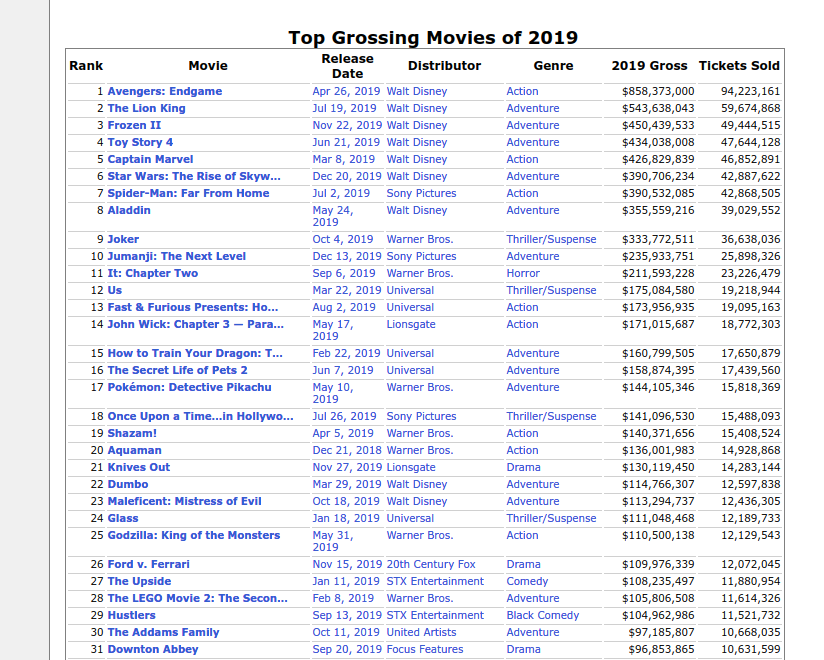Open Lionsgate distributor in John Wick row
824x660 pixels.
(x=411, y=324)
